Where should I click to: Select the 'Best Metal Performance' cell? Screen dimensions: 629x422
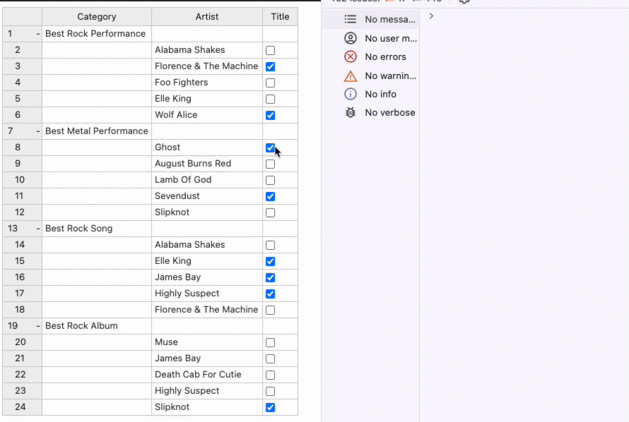tap(97, 131)
